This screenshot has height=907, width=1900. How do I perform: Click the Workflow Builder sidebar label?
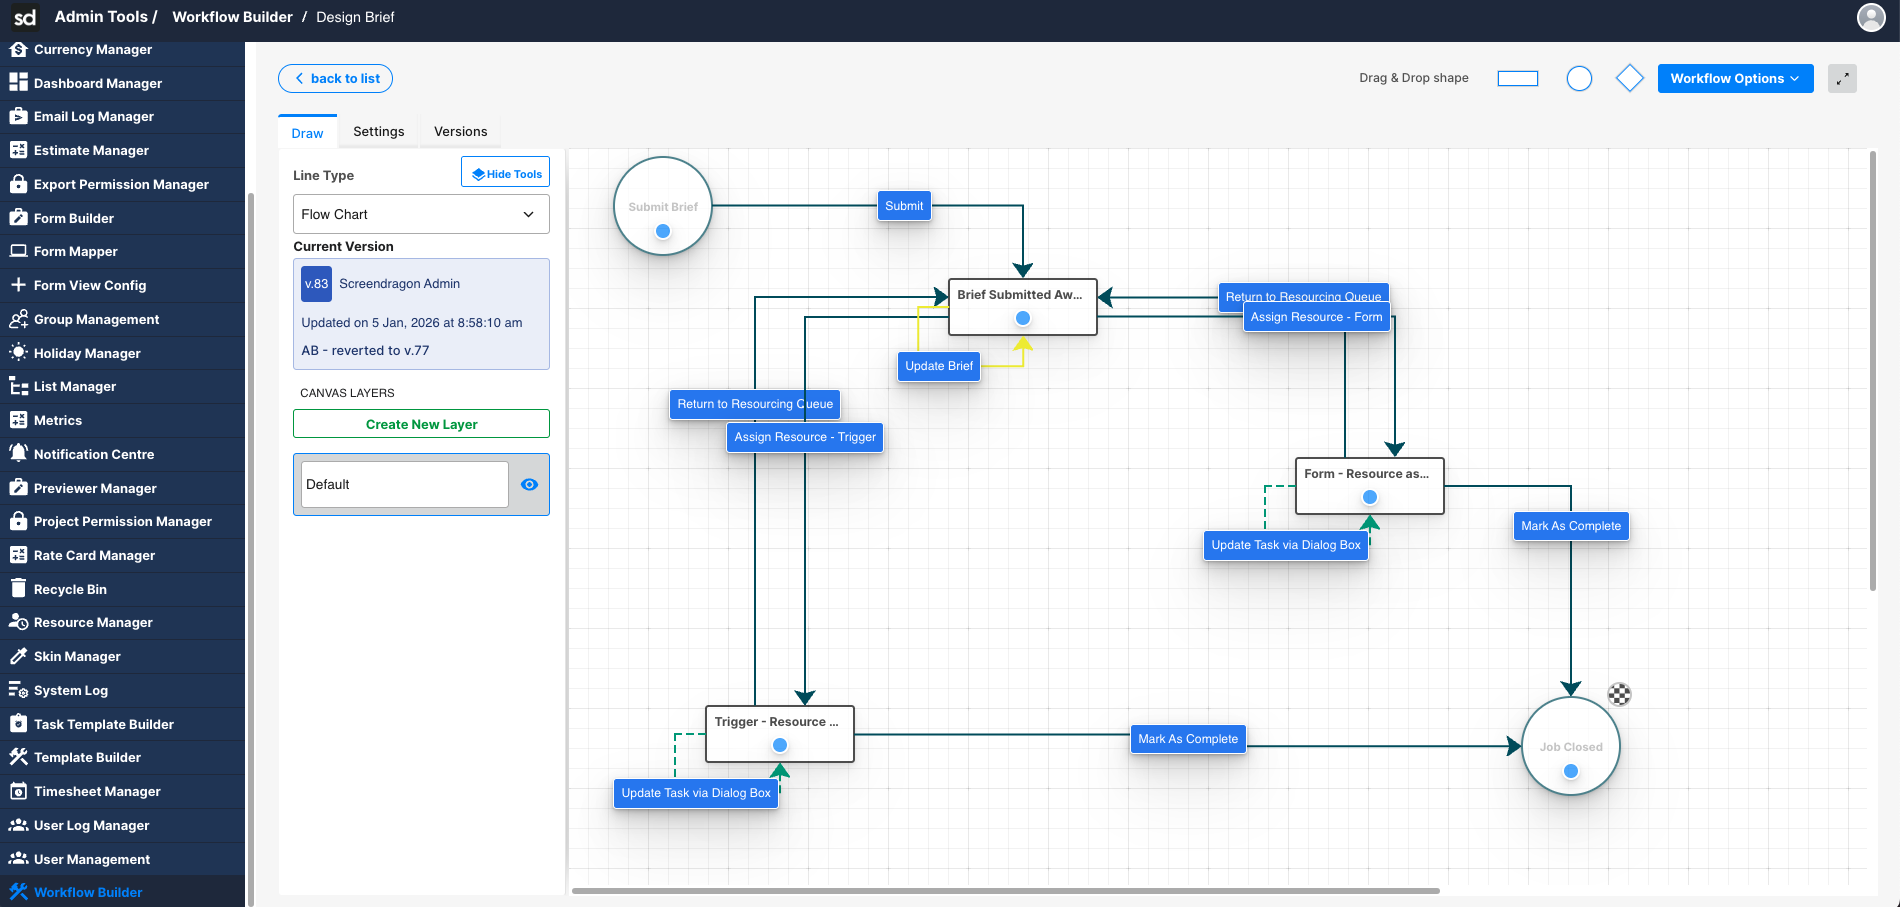[88, 892]
